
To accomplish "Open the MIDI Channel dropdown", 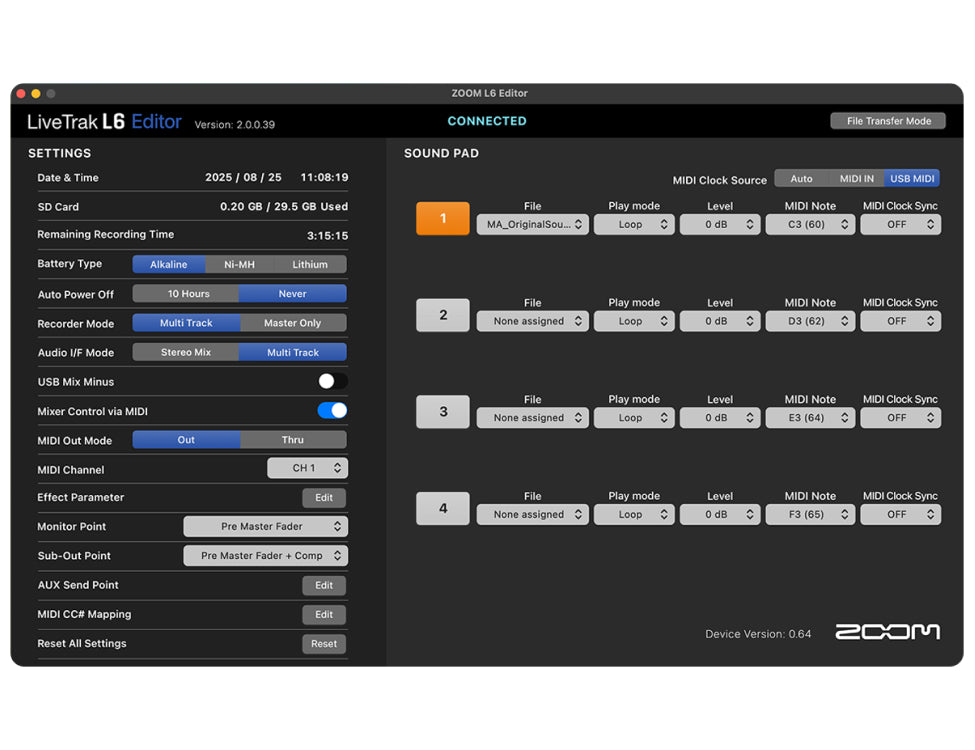I will click(x=307, y=468).
